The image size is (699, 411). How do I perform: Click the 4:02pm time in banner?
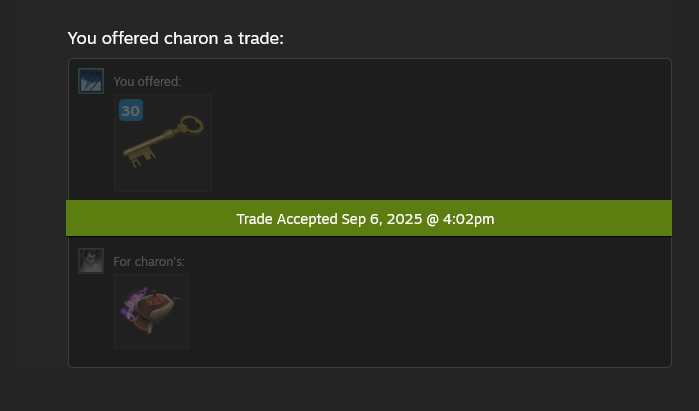(468, 219)
